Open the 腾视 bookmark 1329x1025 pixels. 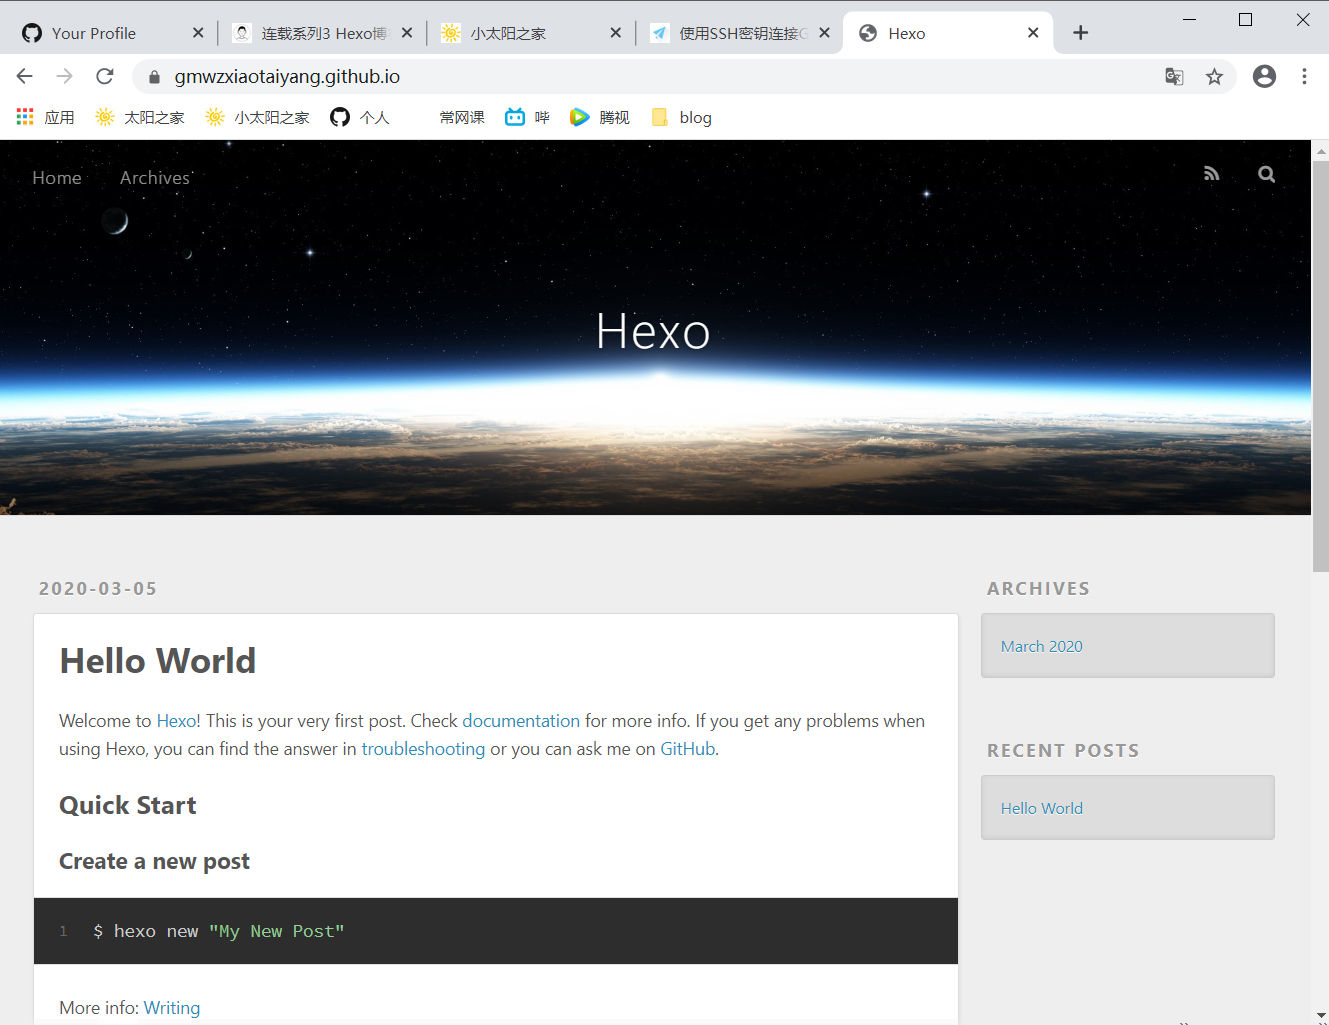coord(600,117)
